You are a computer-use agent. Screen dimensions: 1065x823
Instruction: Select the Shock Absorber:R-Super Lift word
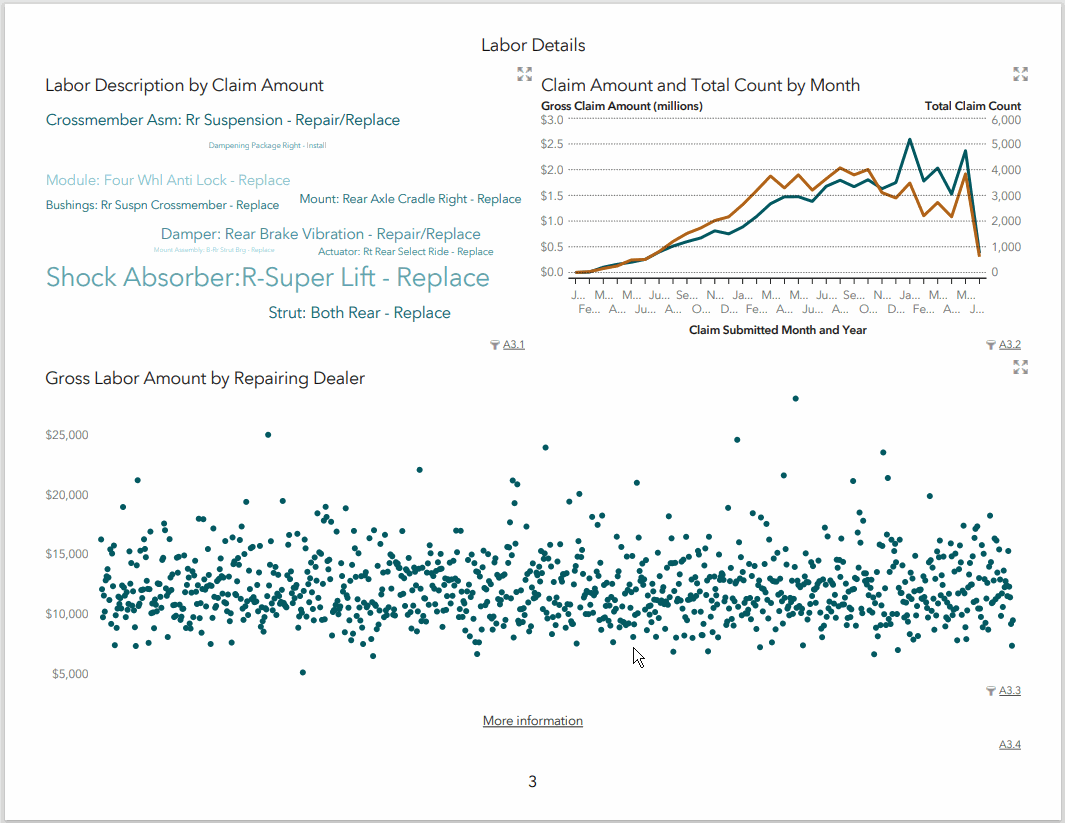tap(268, 277)
